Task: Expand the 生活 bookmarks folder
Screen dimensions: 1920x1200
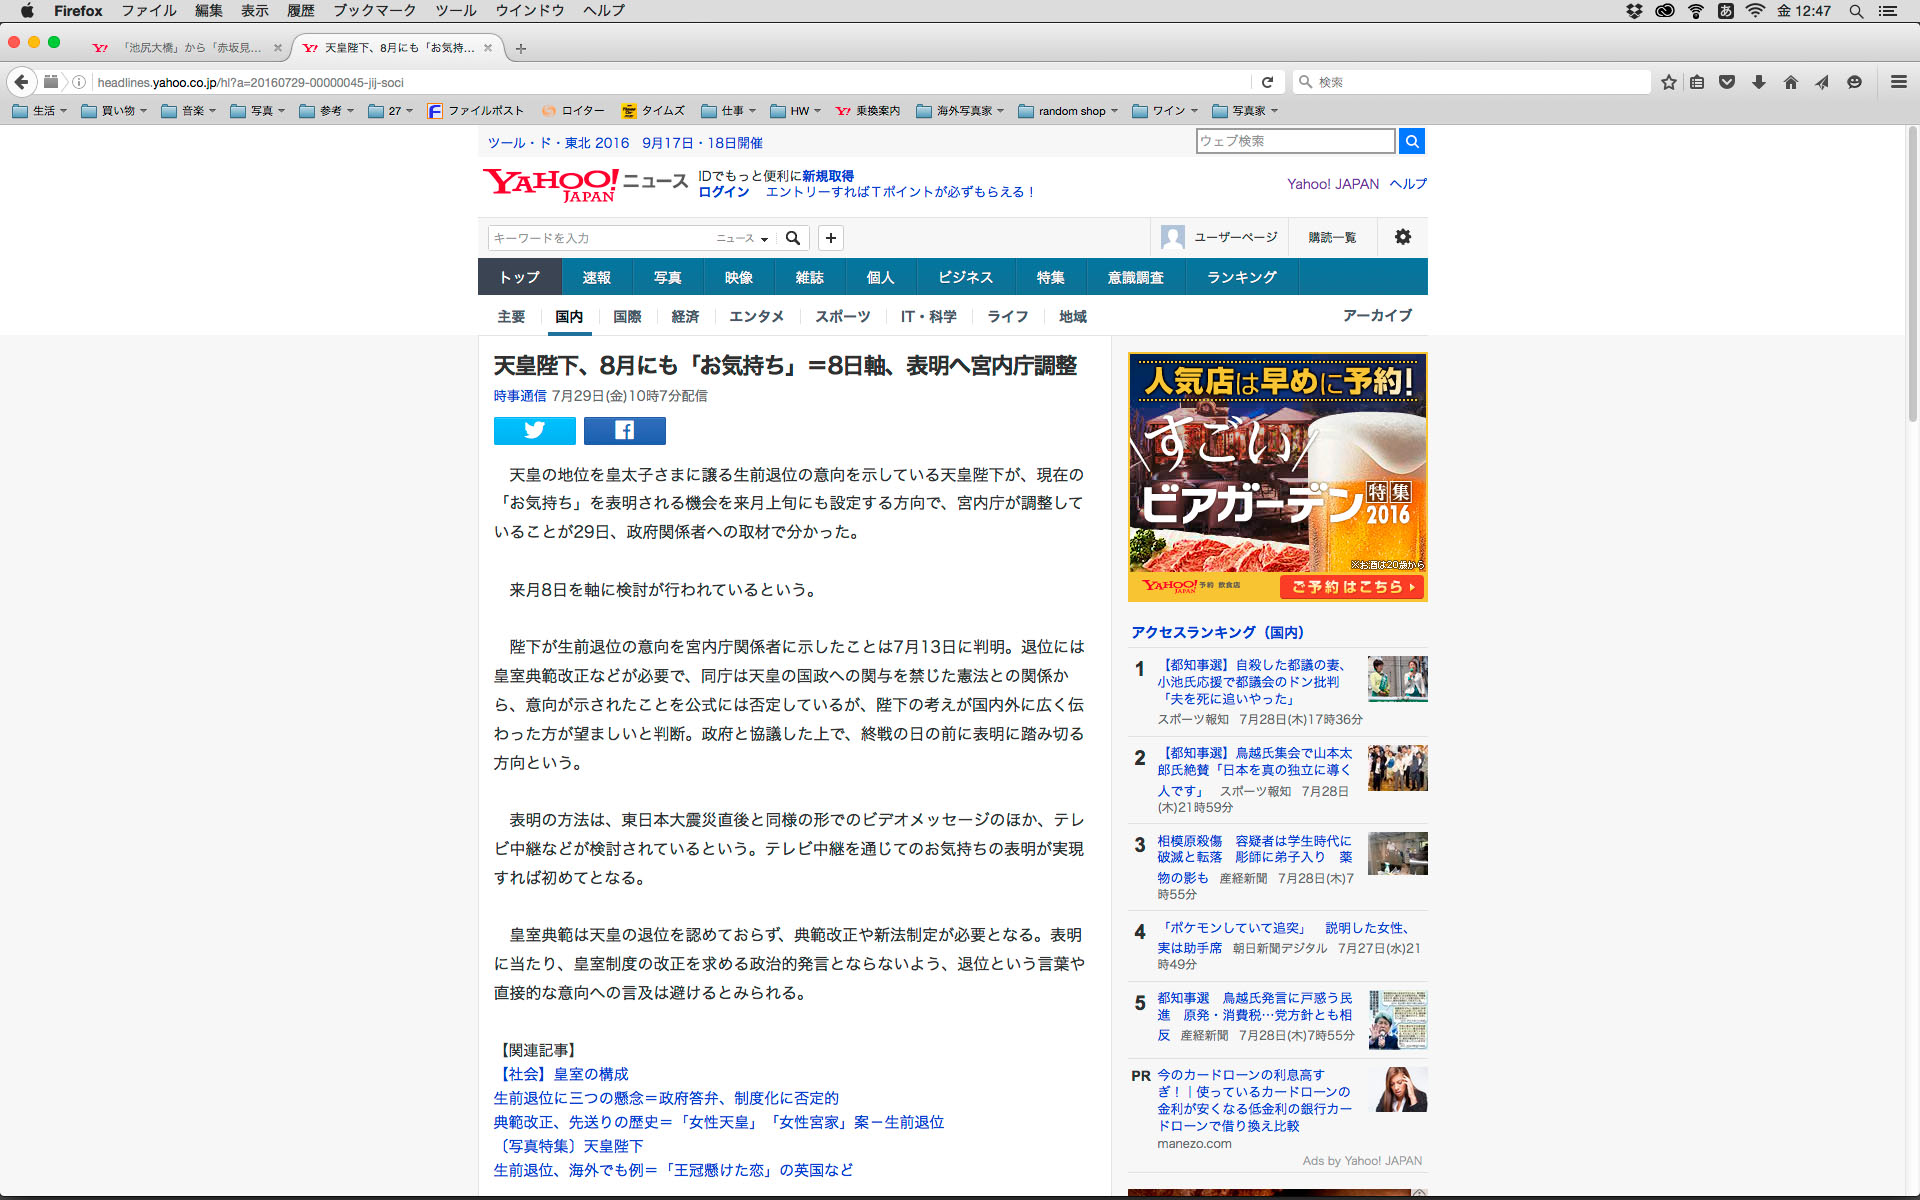Action: coord(40,111)
